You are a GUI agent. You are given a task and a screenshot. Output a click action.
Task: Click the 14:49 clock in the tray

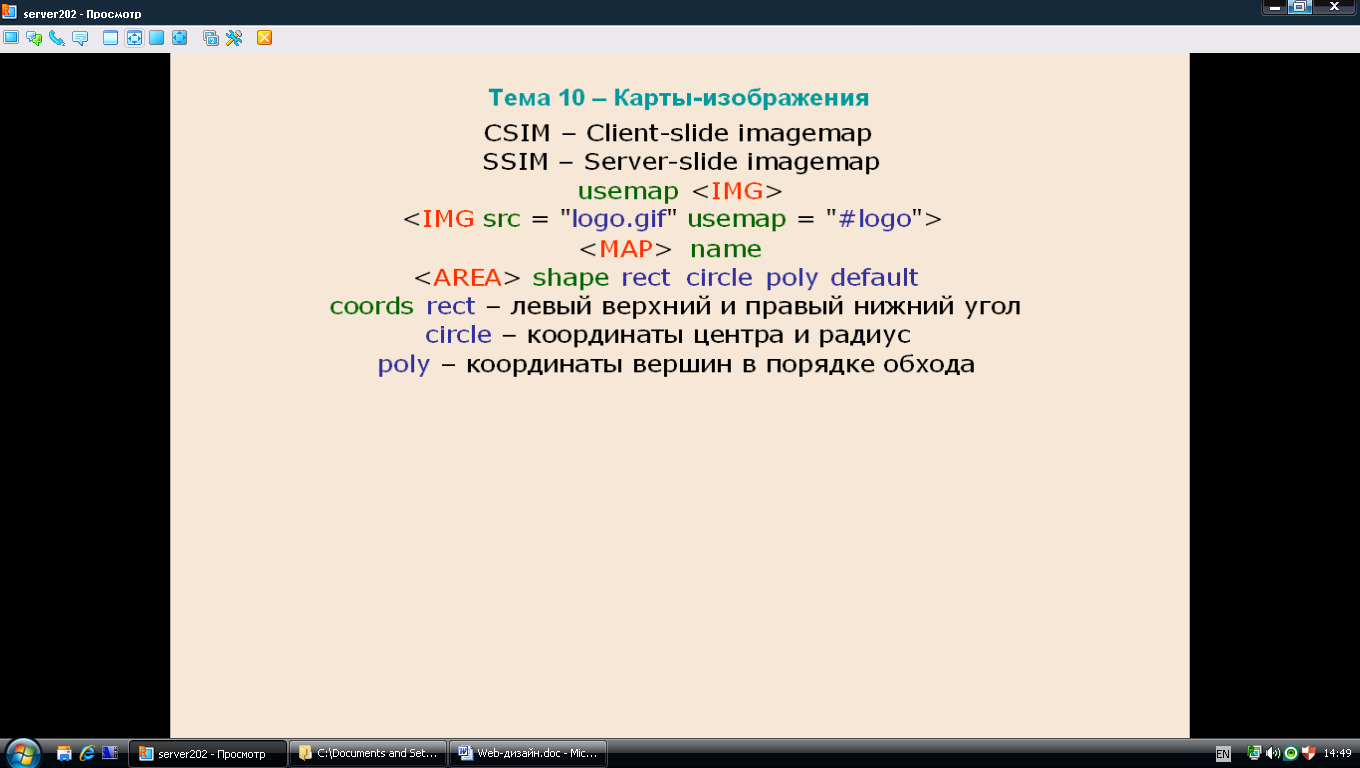(1337, 753)
